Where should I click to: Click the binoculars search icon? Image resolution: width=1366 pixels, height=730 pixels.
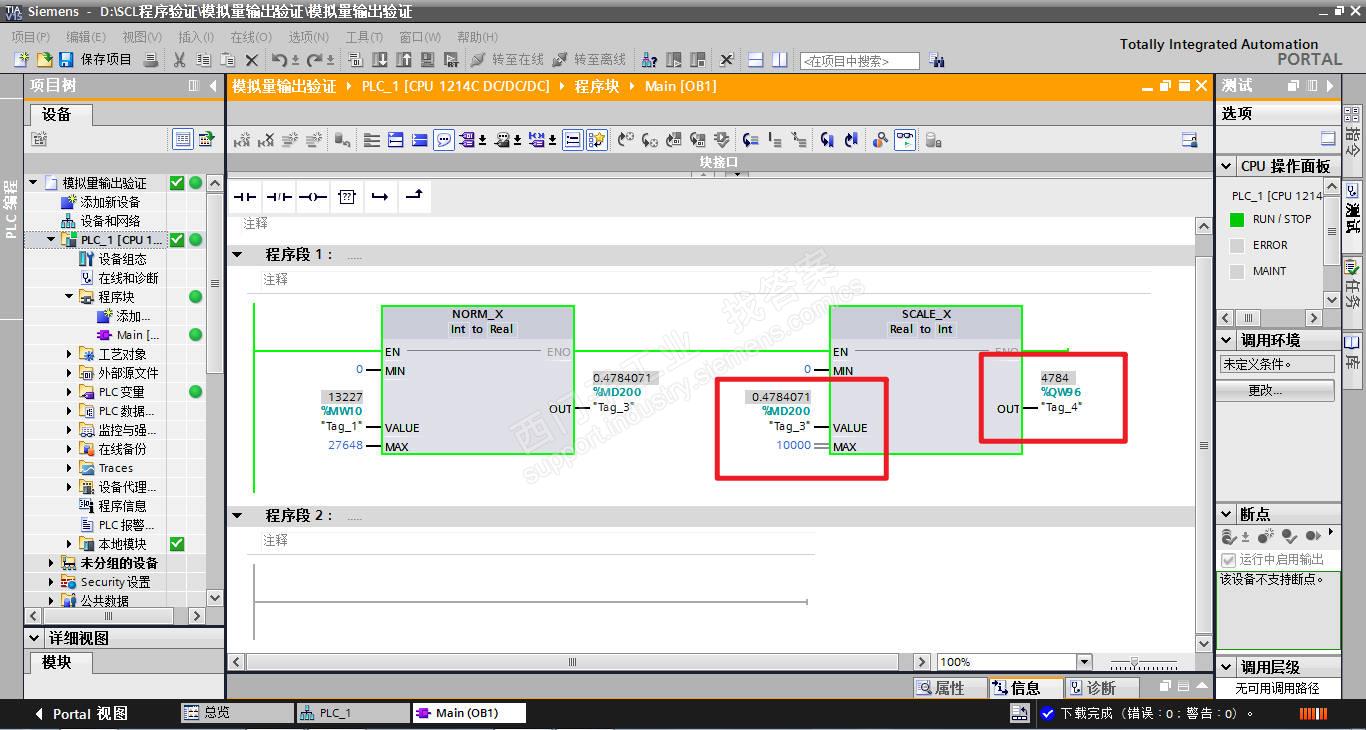tap(937, 60)
